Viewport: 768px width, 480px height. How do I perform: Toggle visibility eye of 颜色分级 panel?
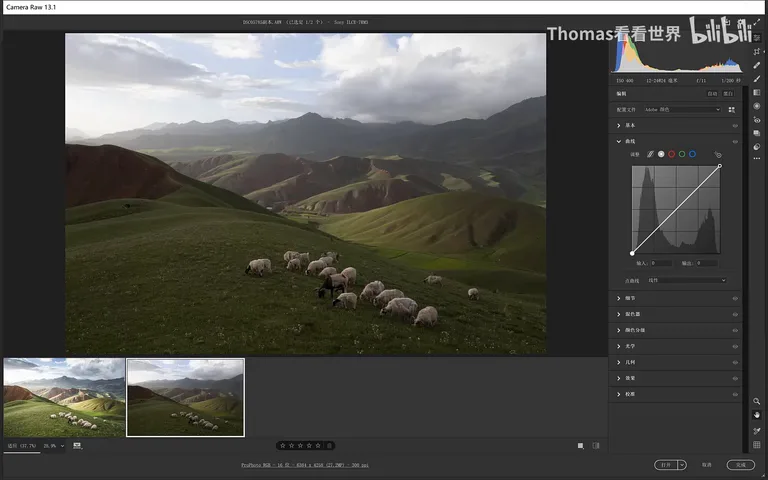[x=735, y=331]
